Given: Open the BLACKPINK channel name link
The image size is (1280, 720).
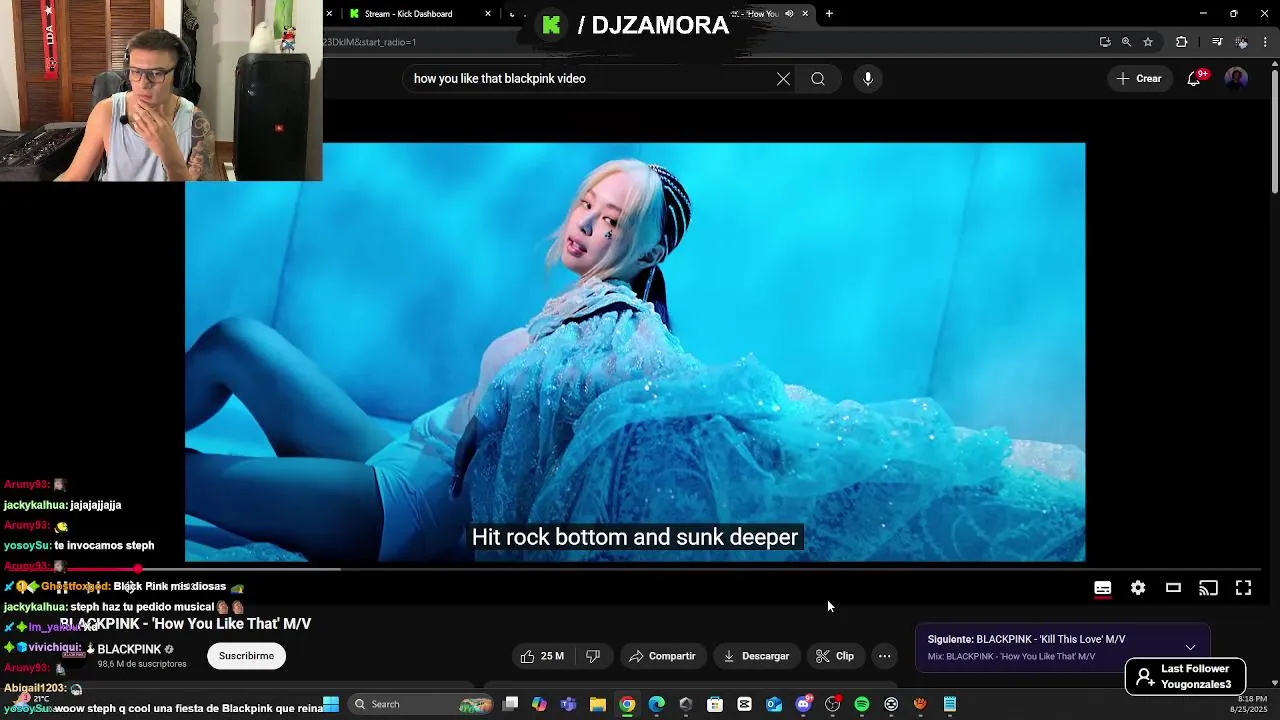Looking at the screenshot, I should click(x=129, y=649).
